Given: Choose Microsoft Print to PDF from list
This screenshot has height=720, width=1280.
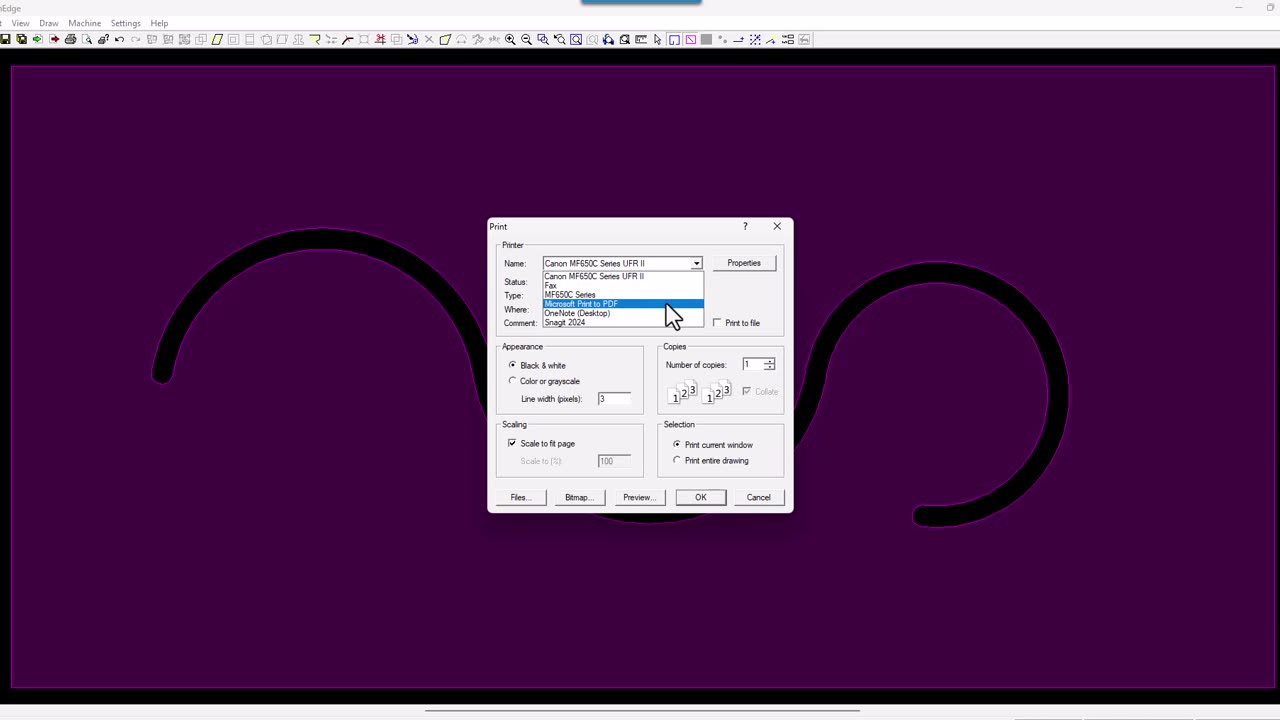Looking at the screenshot, I should pos(622,304).
